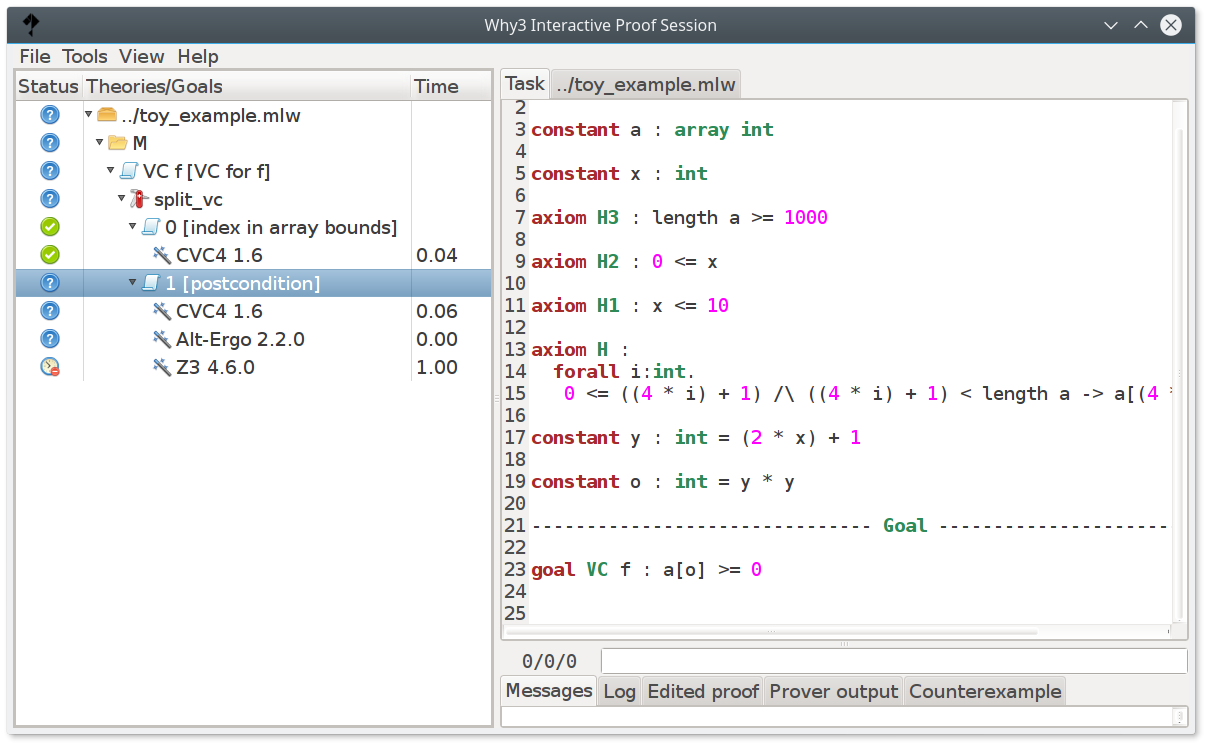Viewport: 1208px width, 747px height.
Task: Collapse goal 1 postcondition
Action: tap(133, 283)
